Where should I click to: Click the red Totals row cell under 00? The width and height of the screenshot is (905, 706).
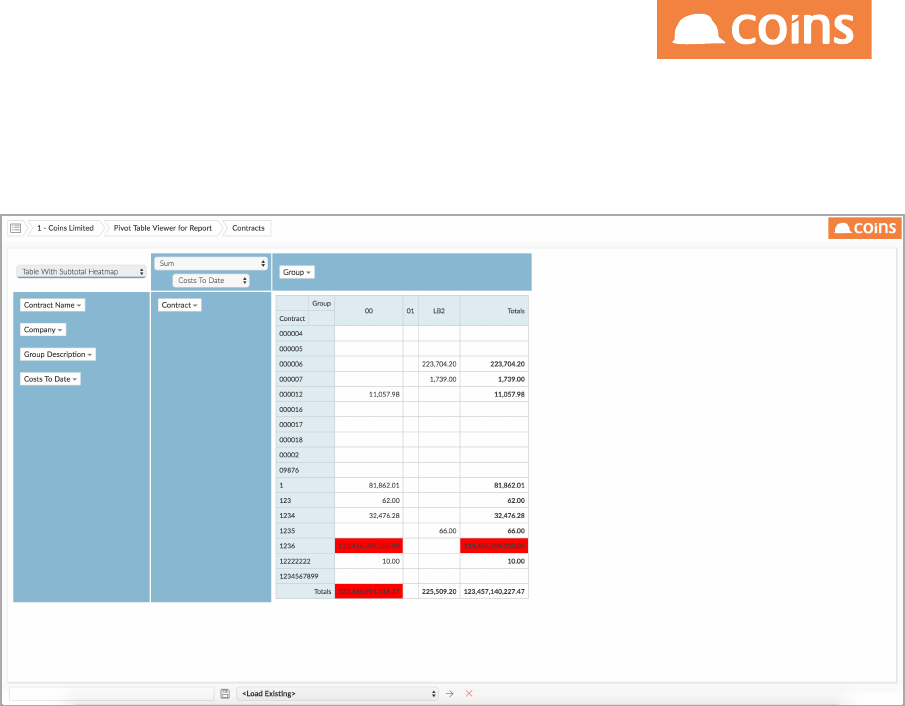pyautogui.click(x=369, y=591)
